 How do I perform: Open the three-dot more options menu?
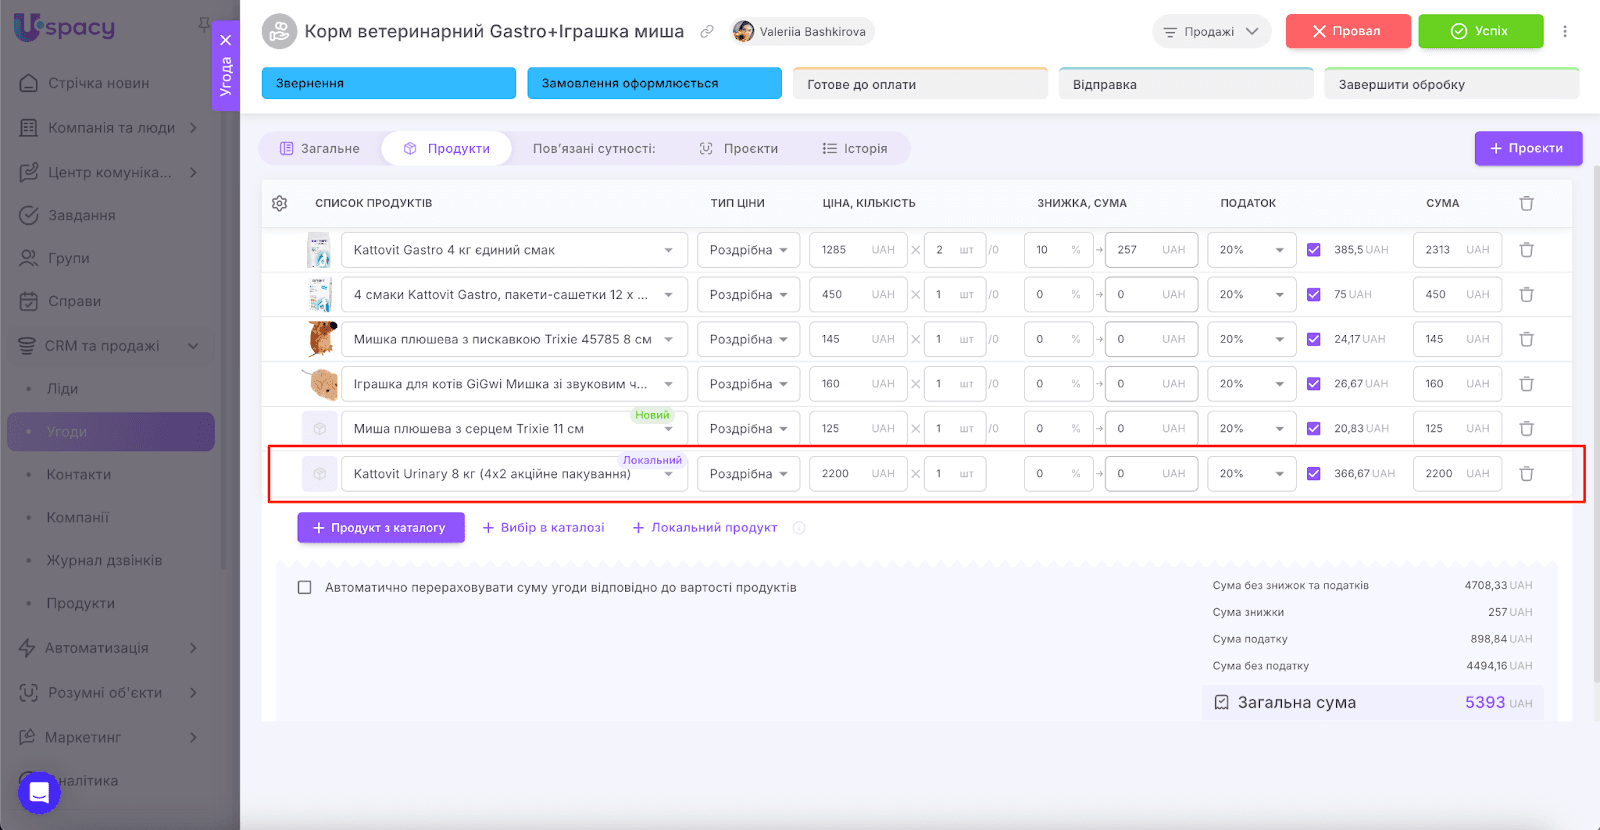coord(1565,31)
